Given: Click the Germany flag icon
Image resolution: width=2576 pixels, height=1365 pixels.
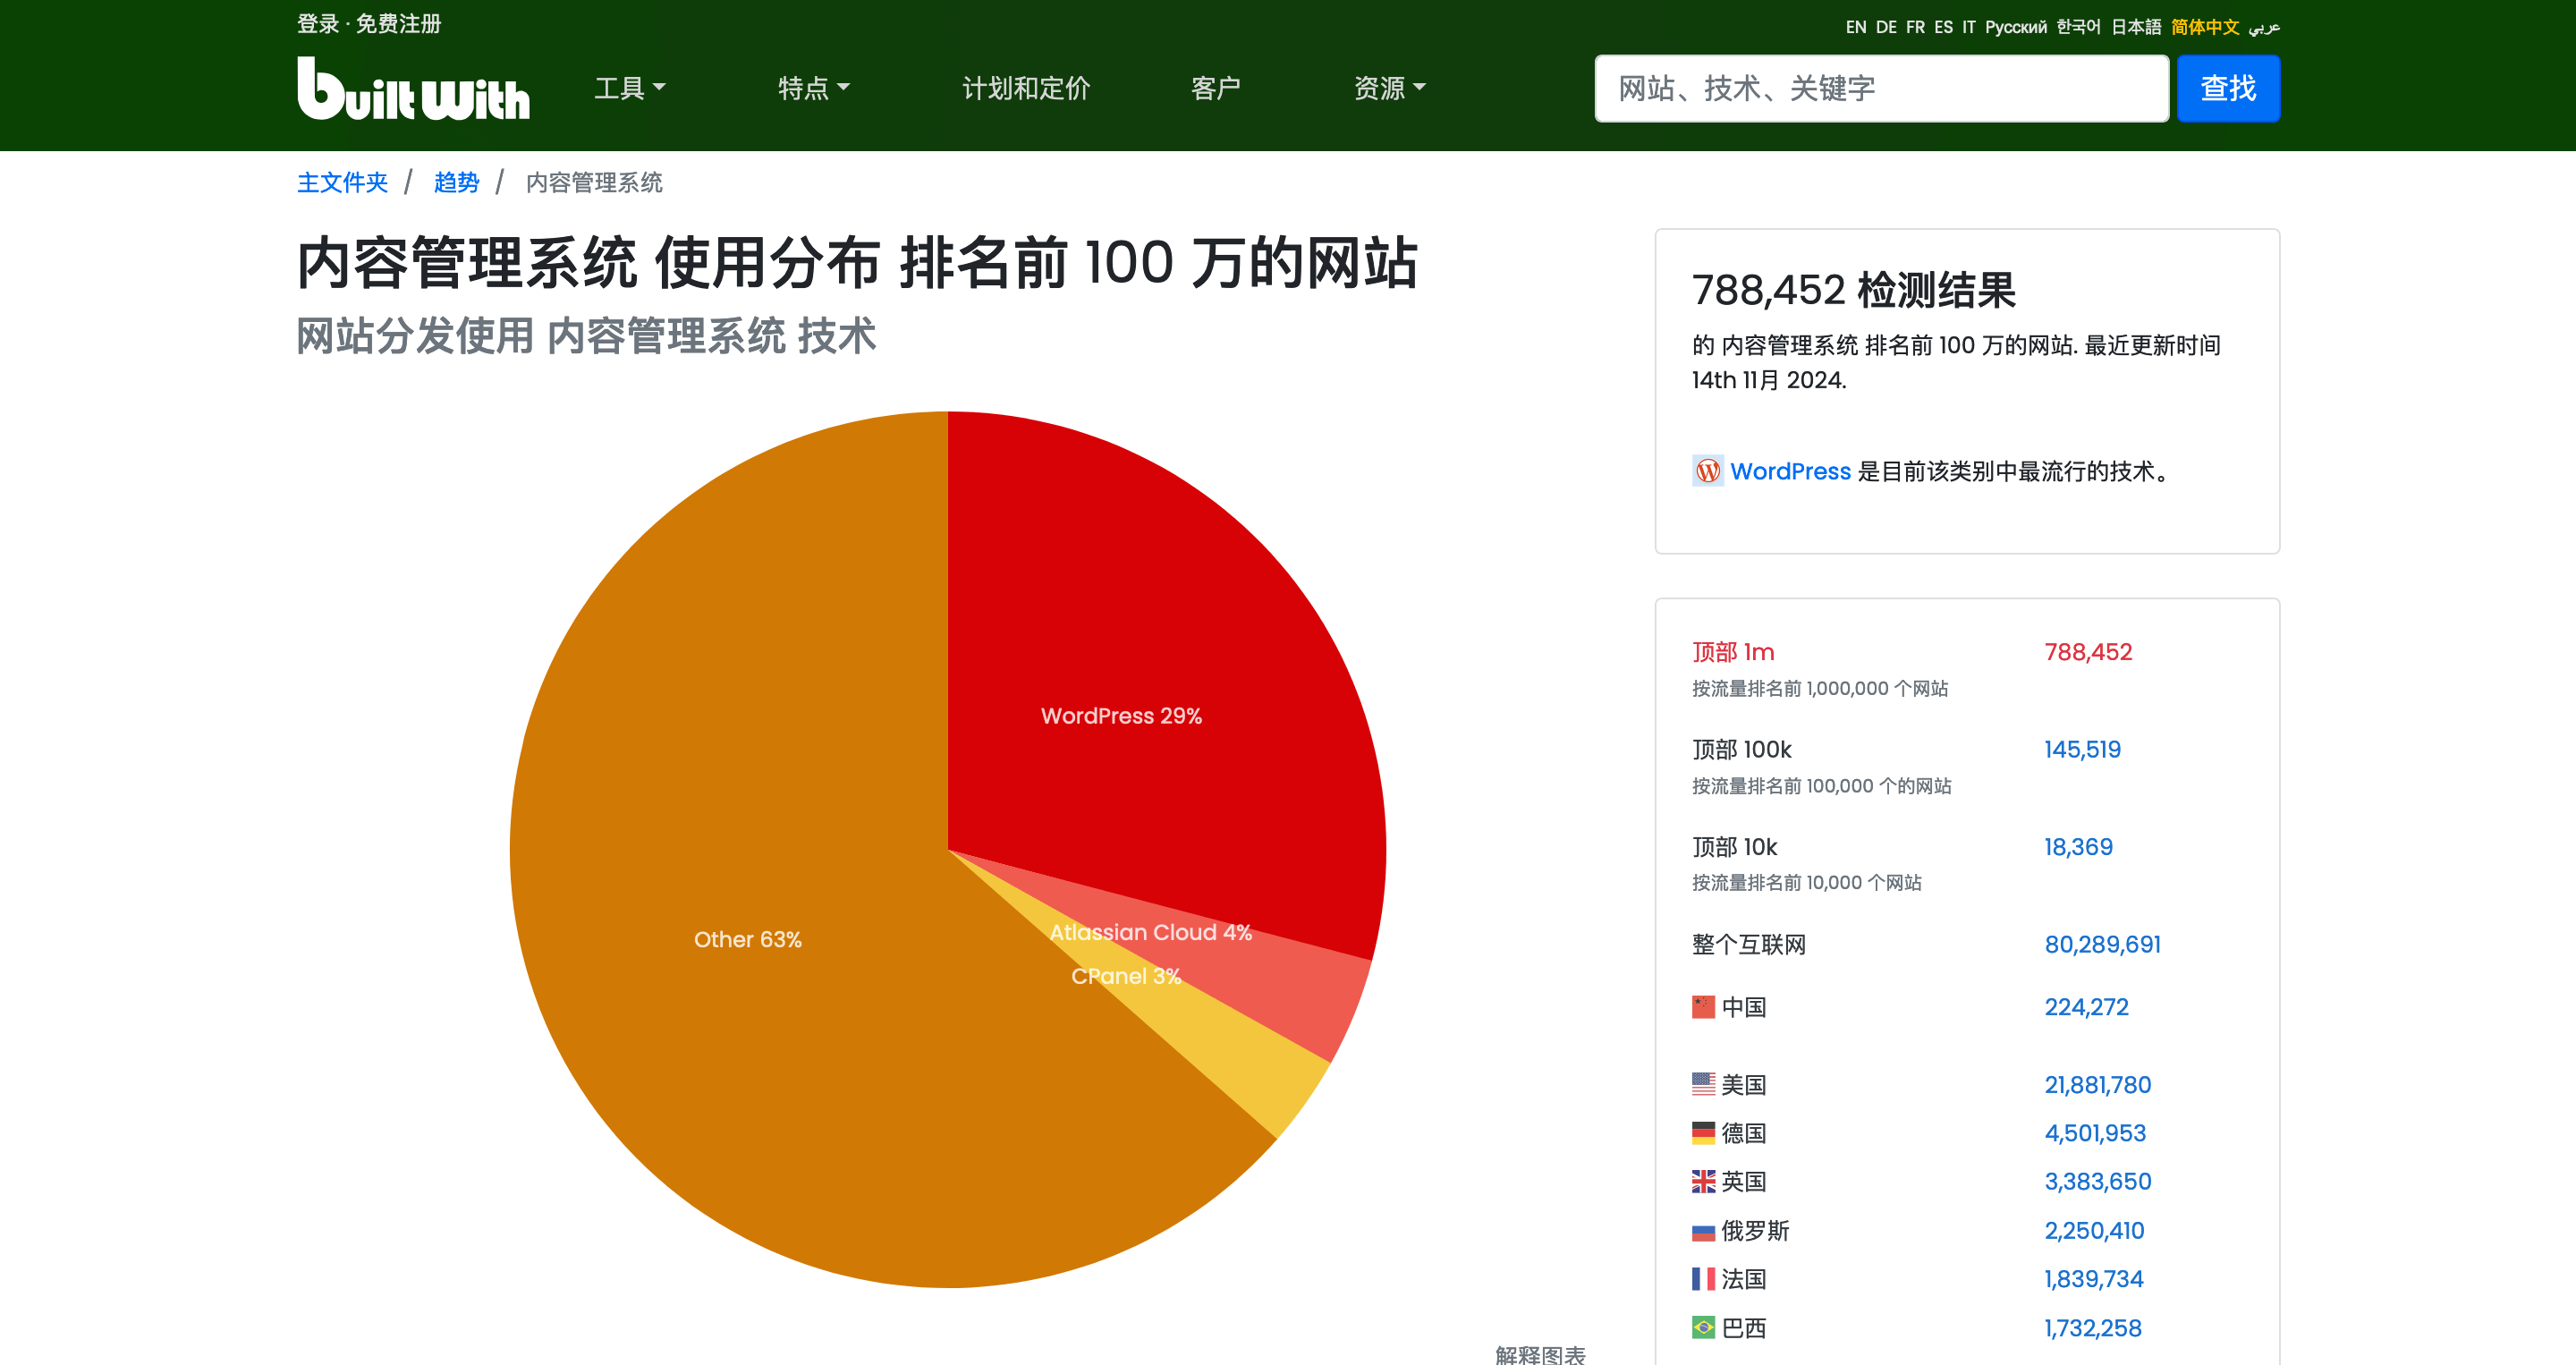Looking at the screenshot, I should click(1703, 1133).
